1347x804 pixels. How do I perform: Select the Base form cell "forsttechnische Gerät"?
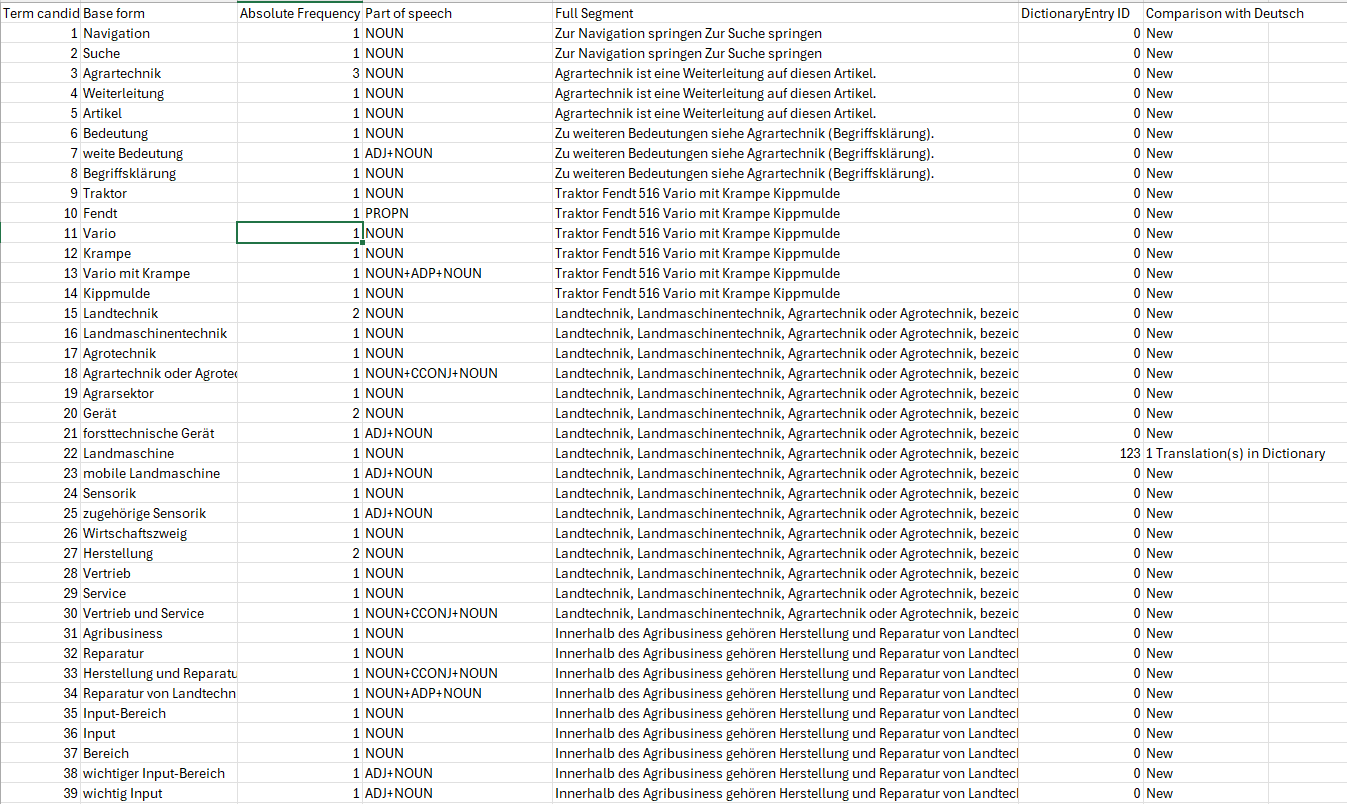click(x=158, y=433)
